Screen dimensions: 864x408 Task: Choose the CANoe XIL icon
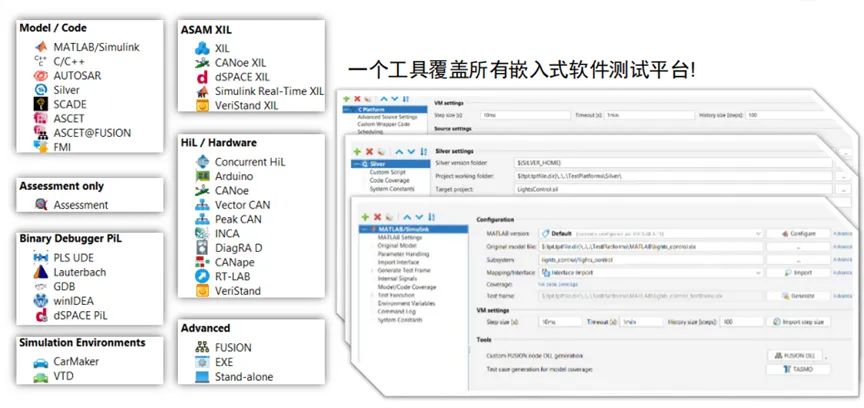pyautogui.click(x=203, y=63)
